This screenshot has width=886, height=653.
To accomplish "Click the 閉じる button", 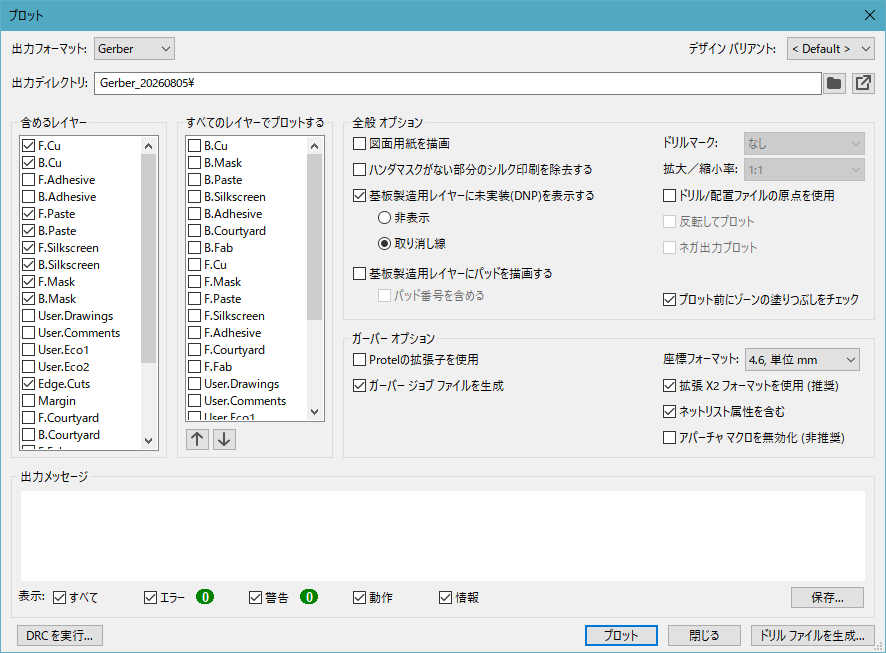I will [x=704, y=635].
